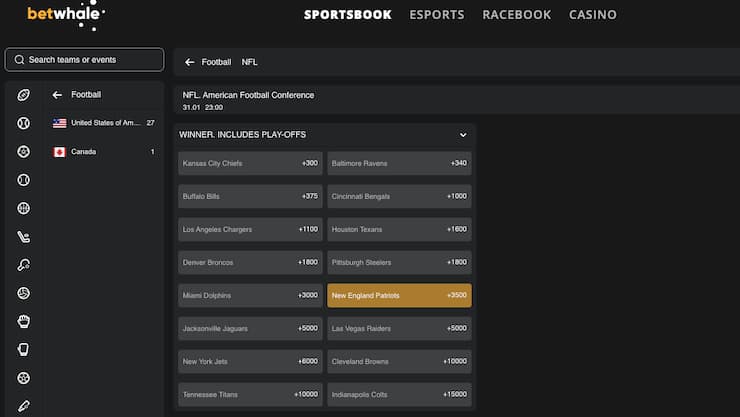Choose the baseball icon above the basketball icon
740x417 pixels.
(23, 180)
